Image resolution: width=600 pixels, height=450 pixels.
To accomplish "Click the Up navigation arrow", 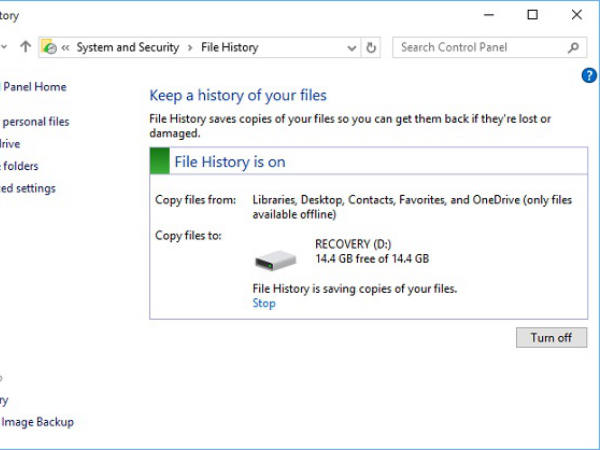I will pyautogui.click(x=25, y=47).
